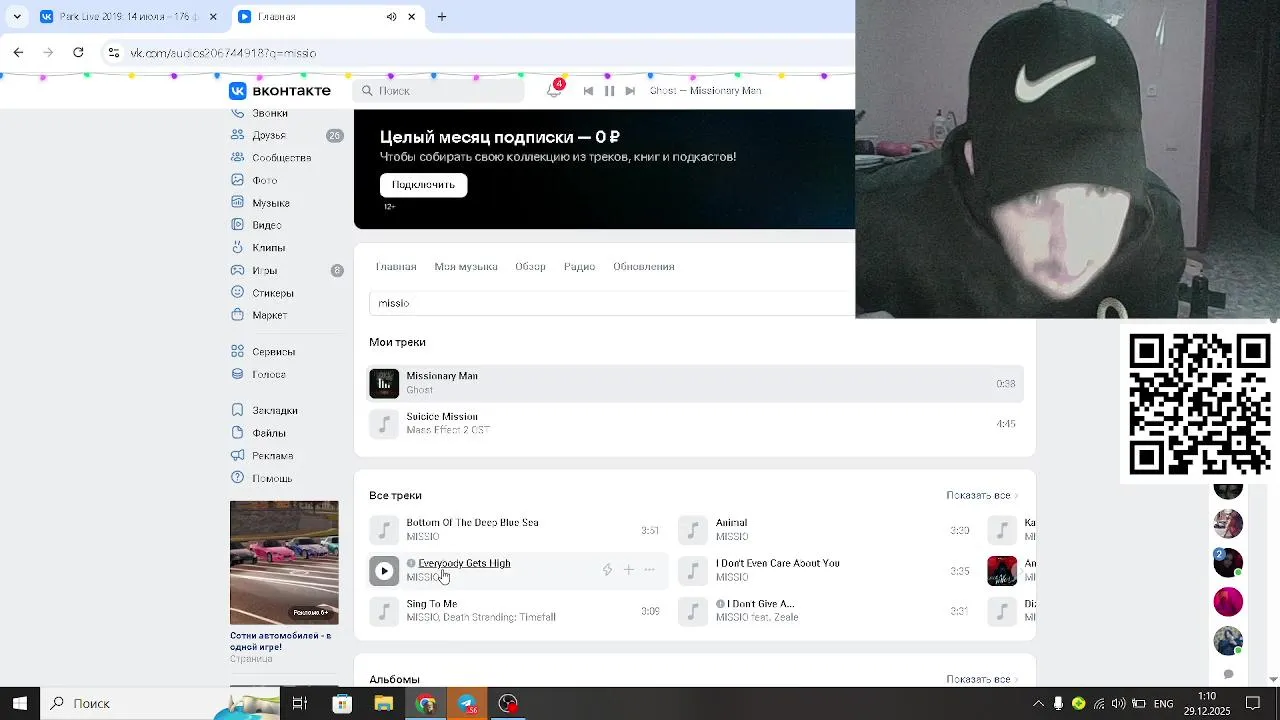Open Фото in left sidebar
Viewport: 1280px width, 720px height.
(264, 180)
